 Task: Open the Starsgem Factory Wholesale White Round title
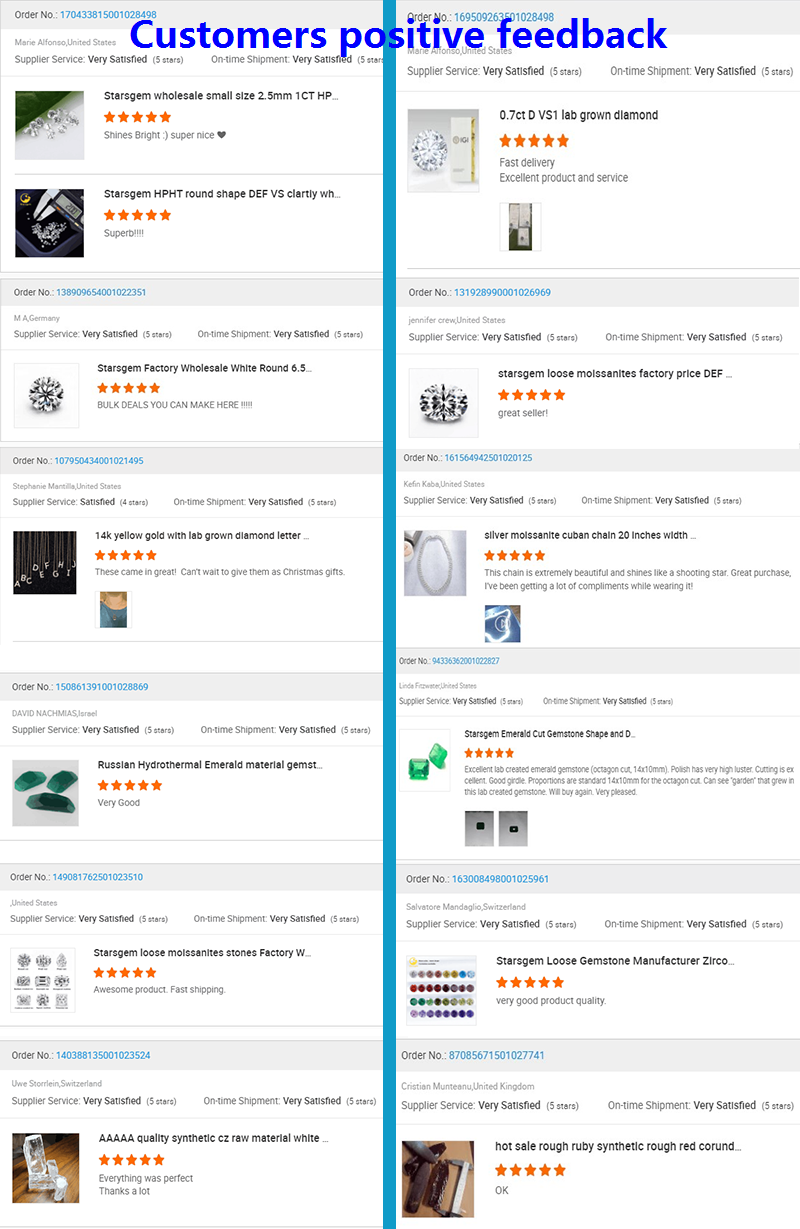[204, 368]
